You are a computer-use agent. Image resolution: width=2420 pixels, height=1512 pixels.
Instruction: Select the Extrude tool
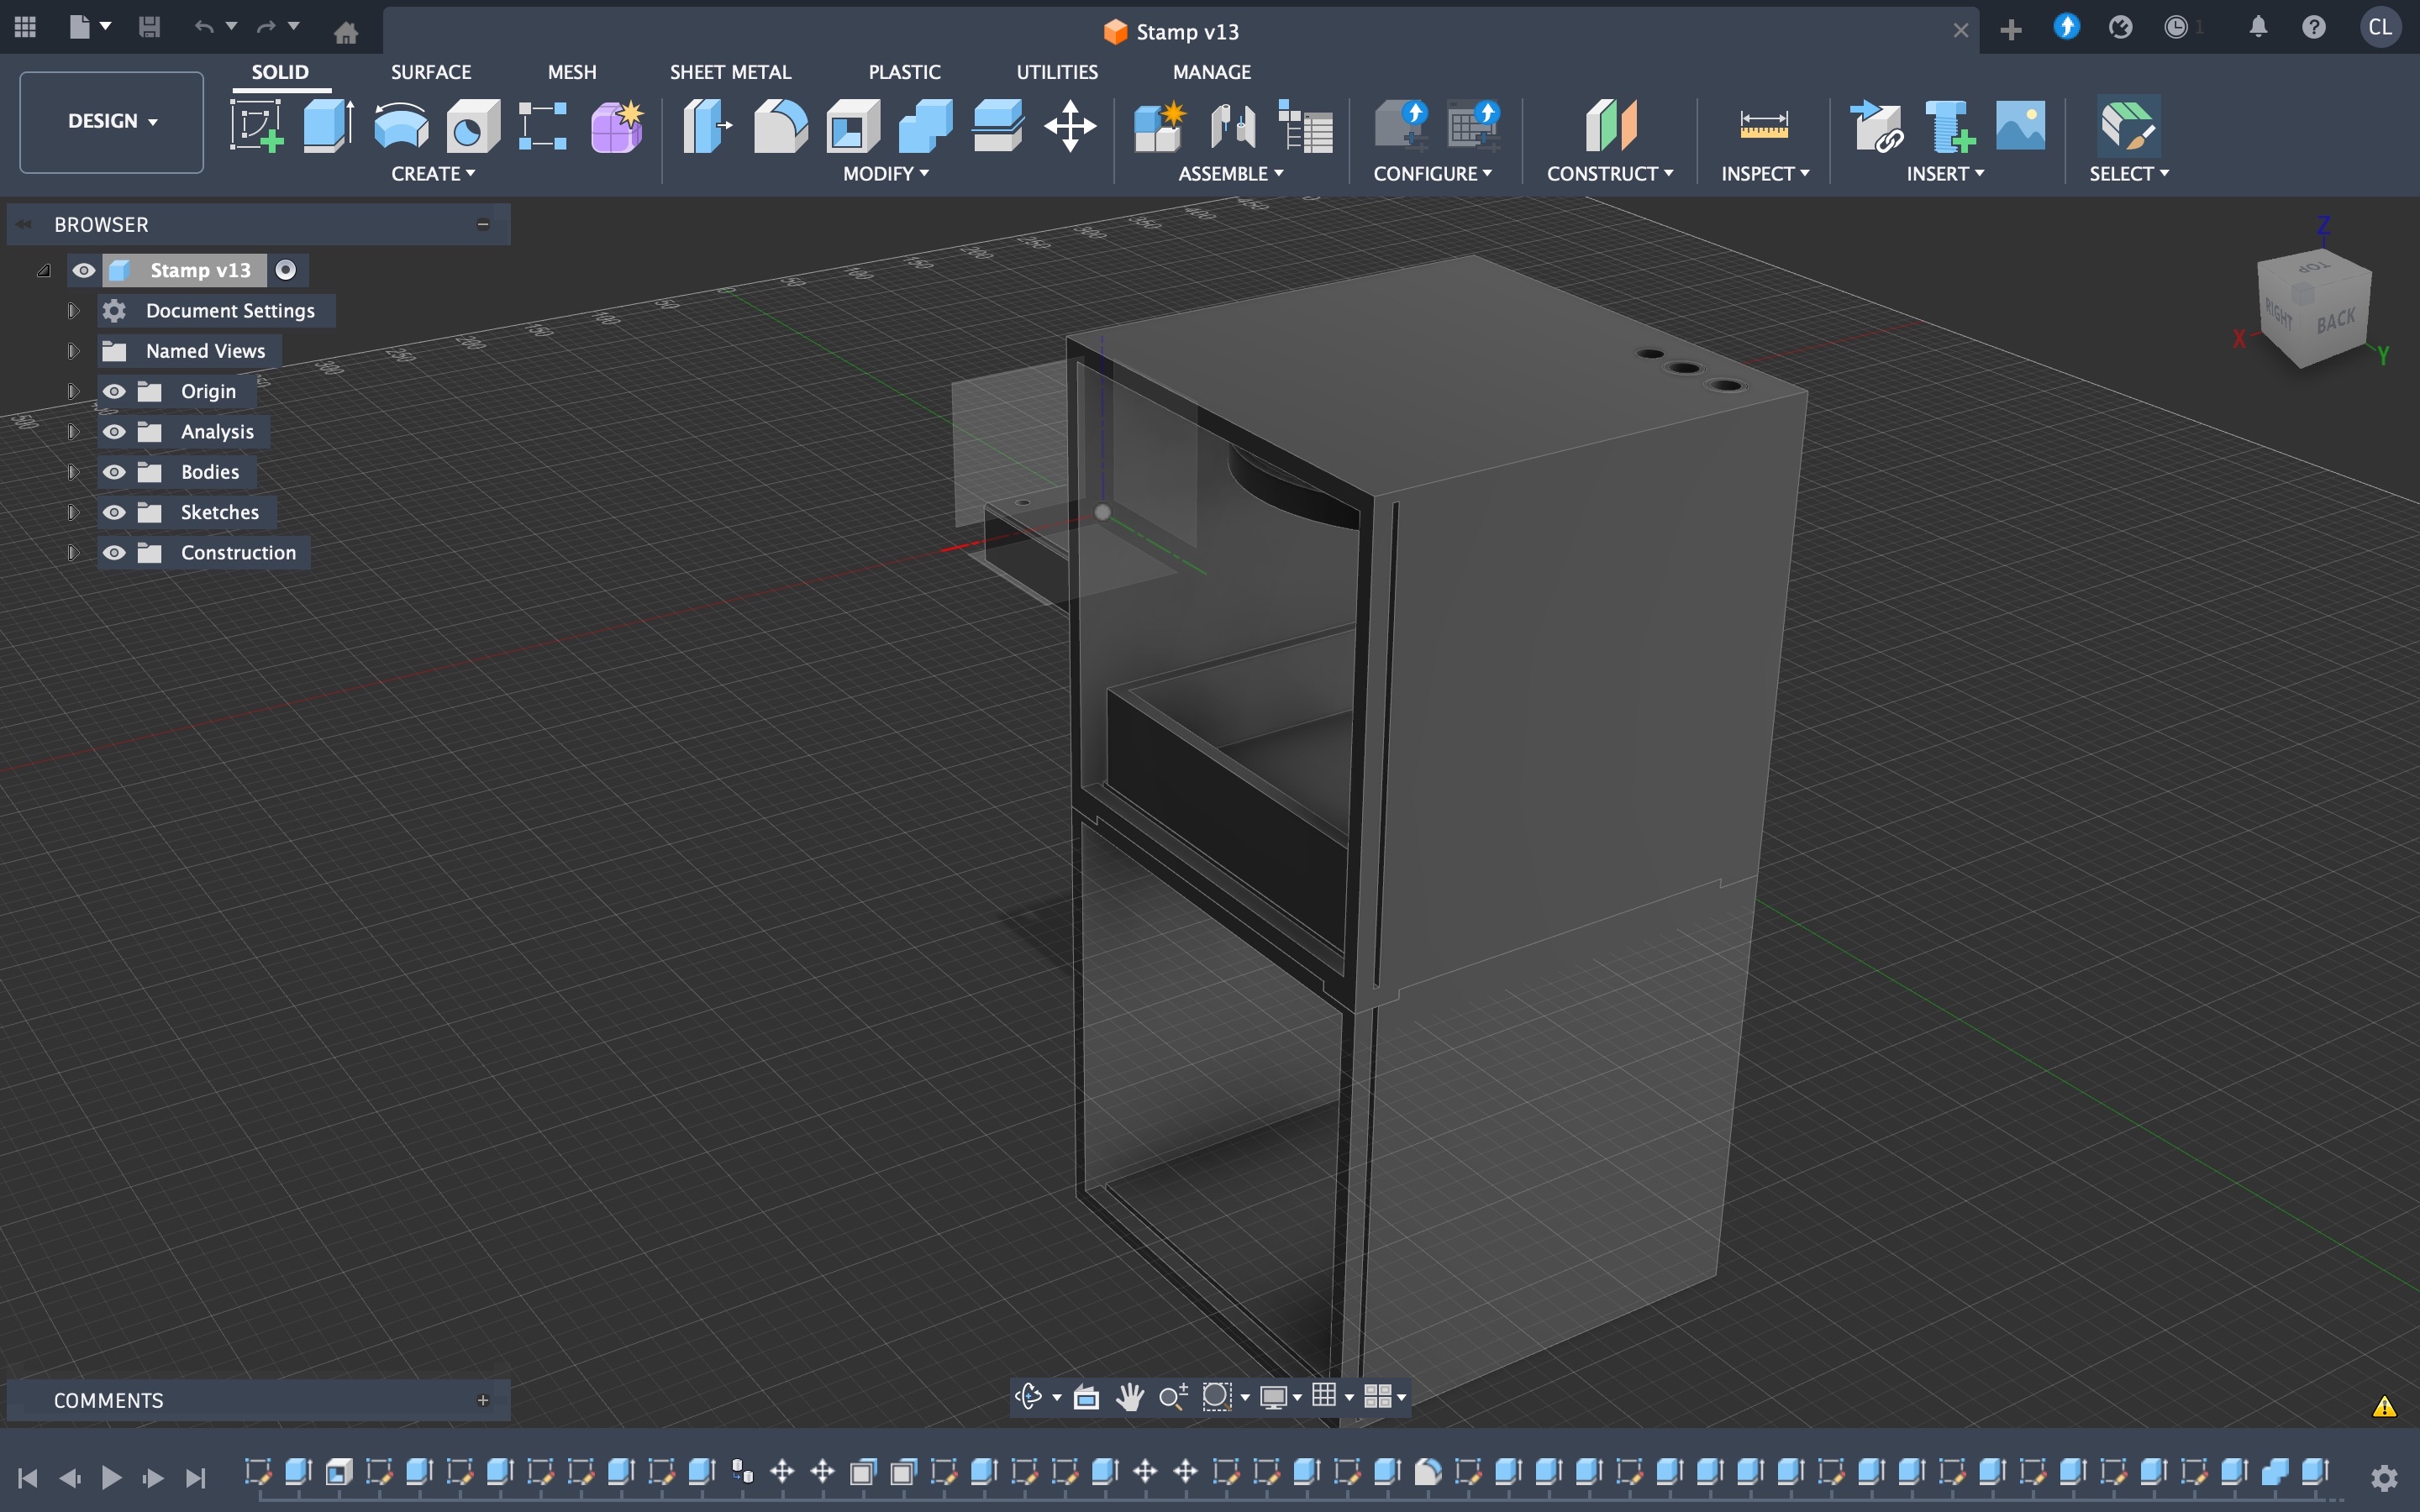(x=329, y=126)
